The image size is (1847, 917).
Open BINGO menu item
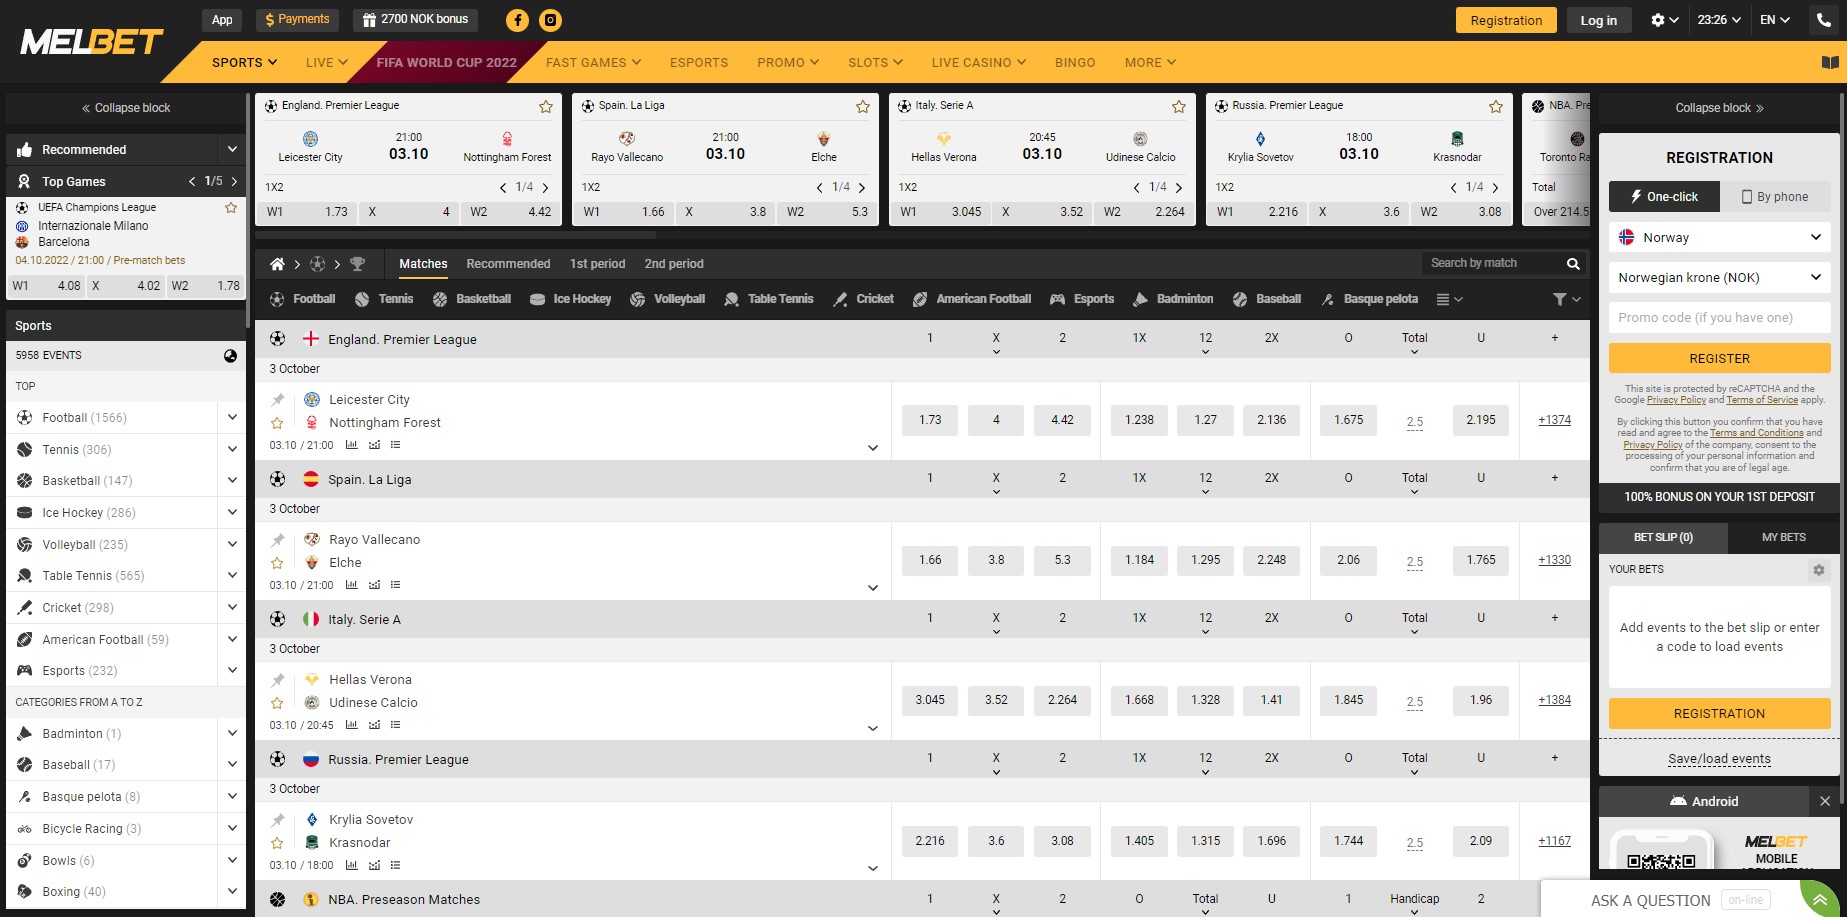click(1075, 62)
